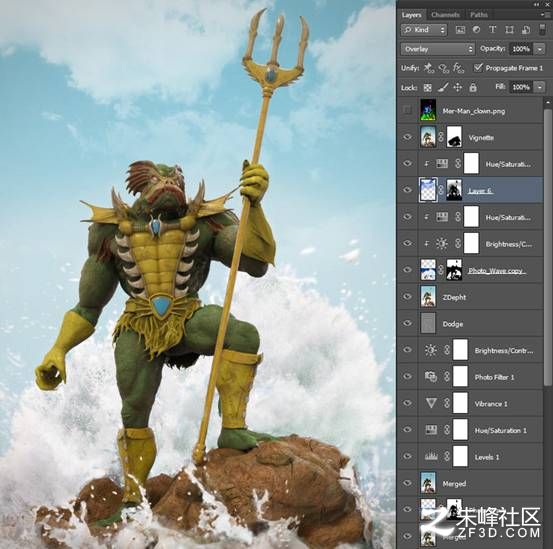Filter layers by type layers icon
Screen dimensions: 553x549
tap(493, 30)
